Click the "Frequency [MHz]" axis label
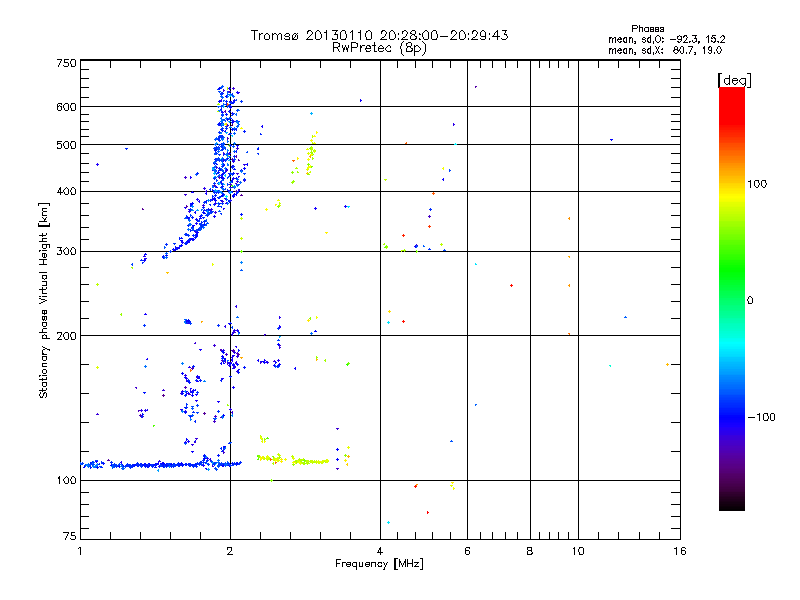 point(379,564)
